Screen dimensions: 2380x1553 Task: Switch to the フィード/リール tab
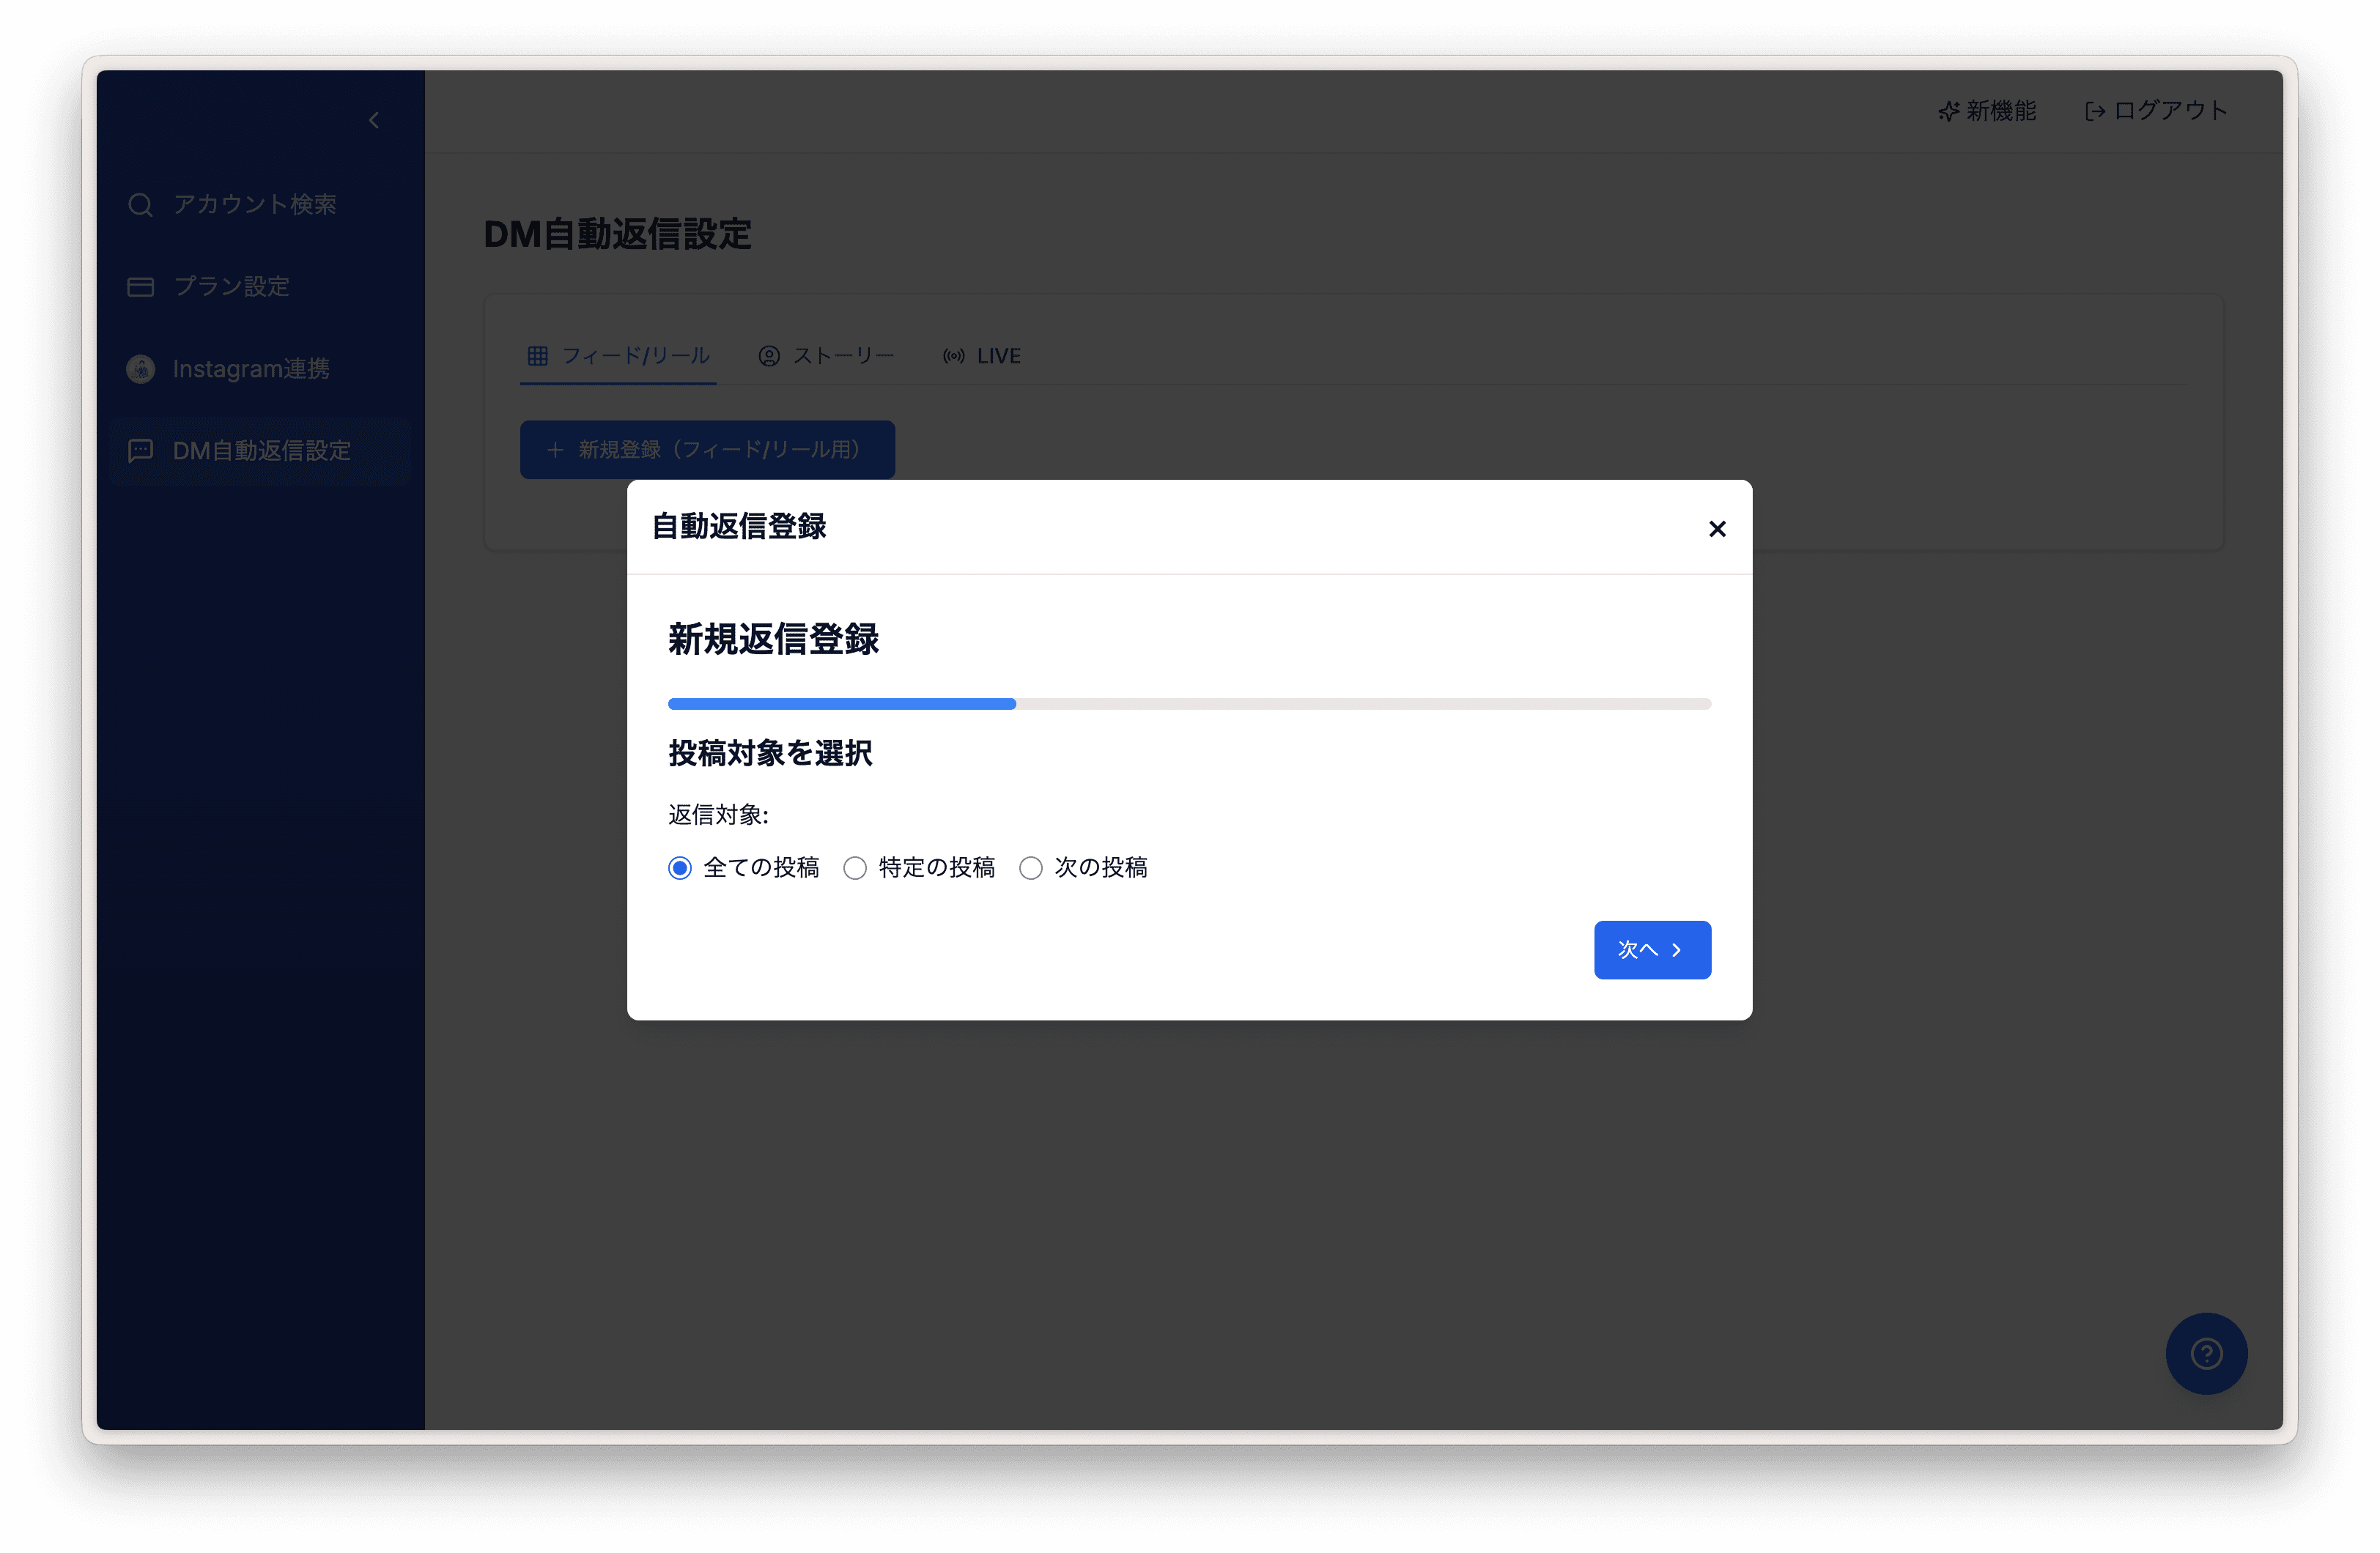[x=618, y=356]
